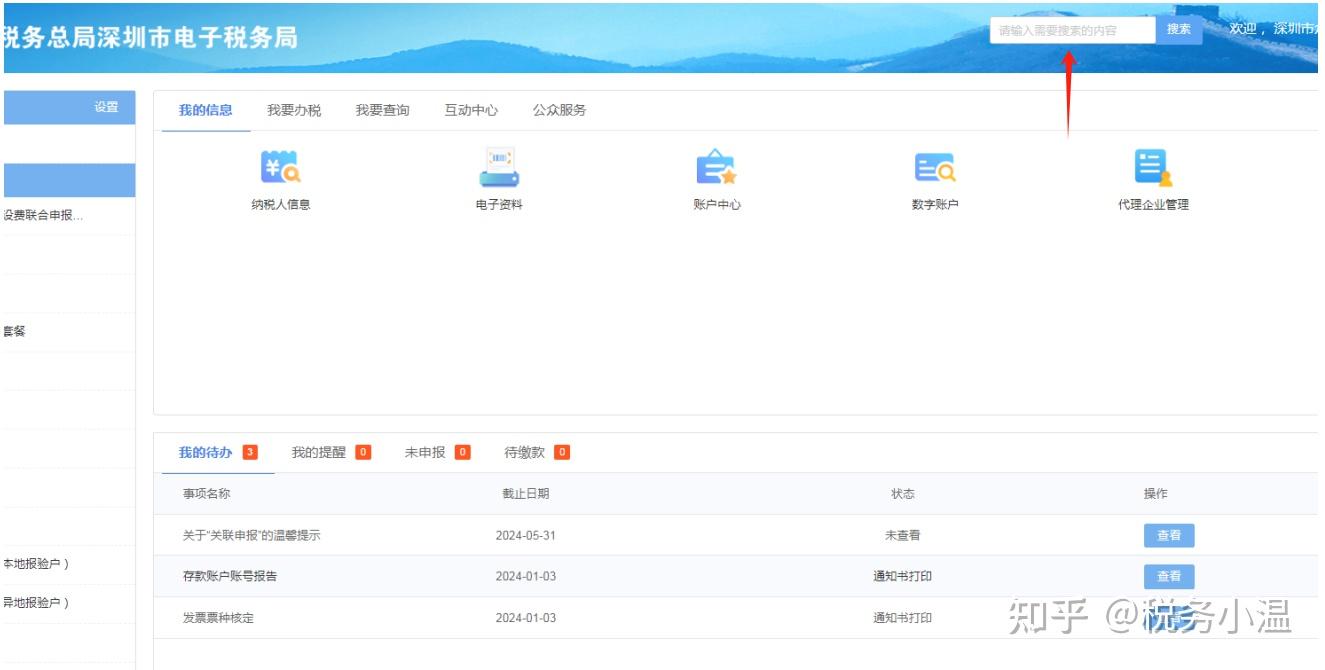
Task: Click the 状态 column header
Action: point(902,494)
